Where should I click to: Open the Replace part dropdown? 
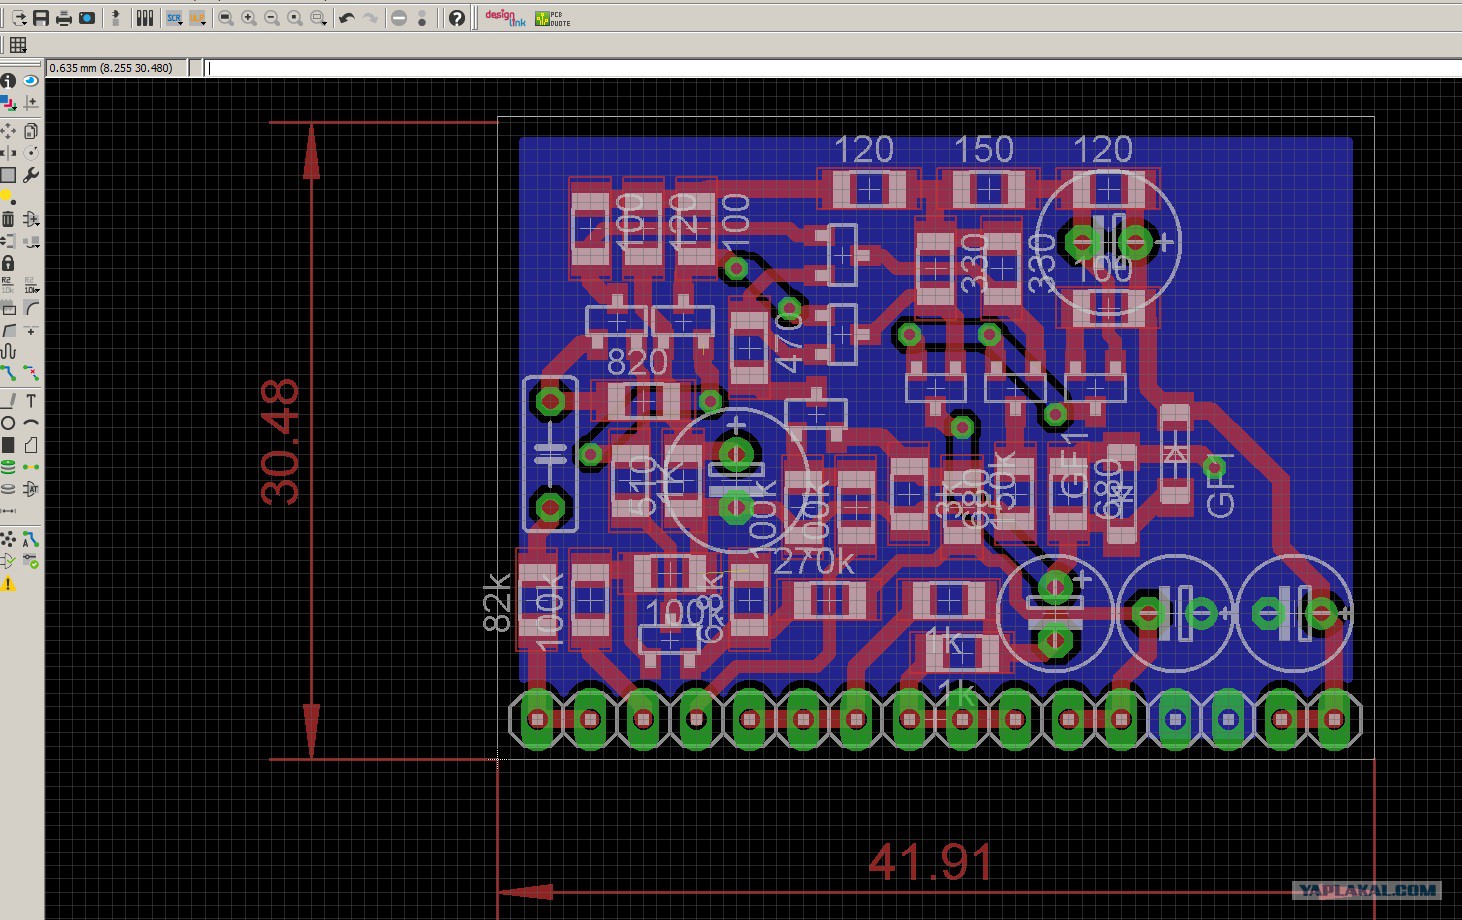pyautogui.click(x=31, y=241)
